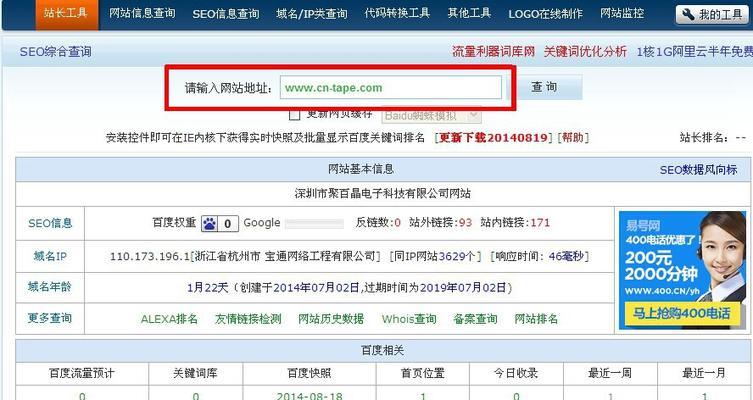Click the IP address 110.173.196.1

pos(150,256)
